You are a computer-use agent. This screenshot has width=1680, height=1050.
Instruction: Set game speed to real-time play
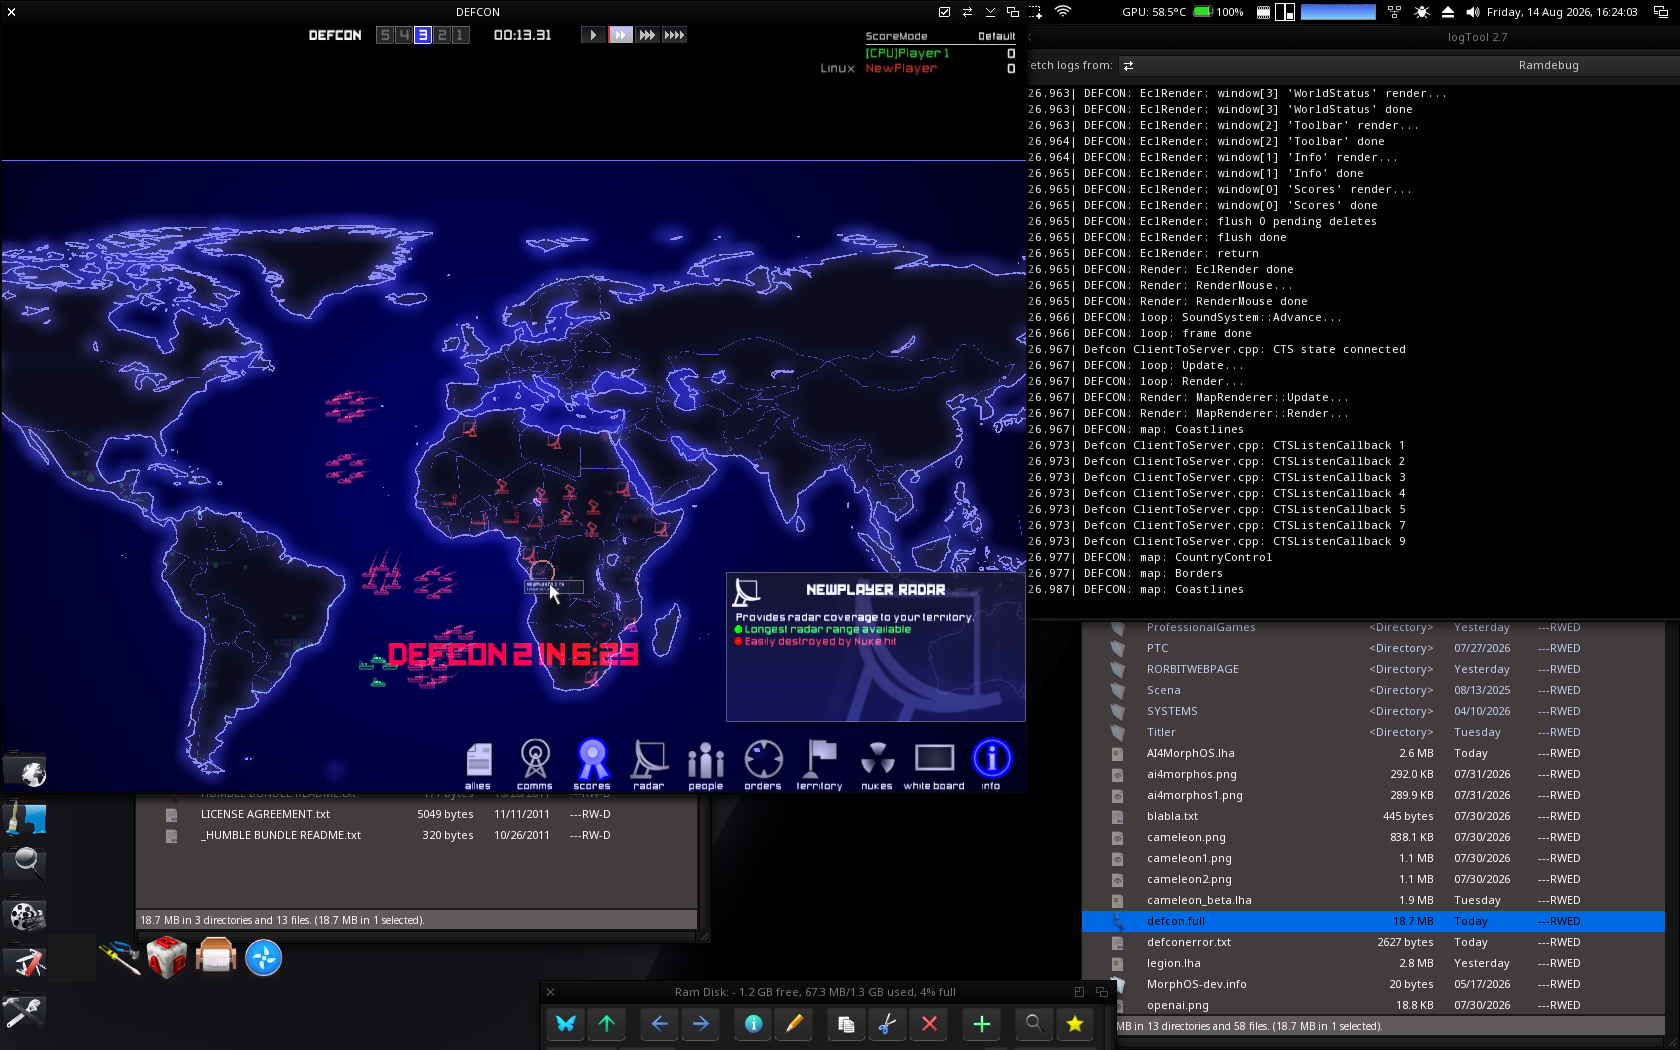point(593,35)
